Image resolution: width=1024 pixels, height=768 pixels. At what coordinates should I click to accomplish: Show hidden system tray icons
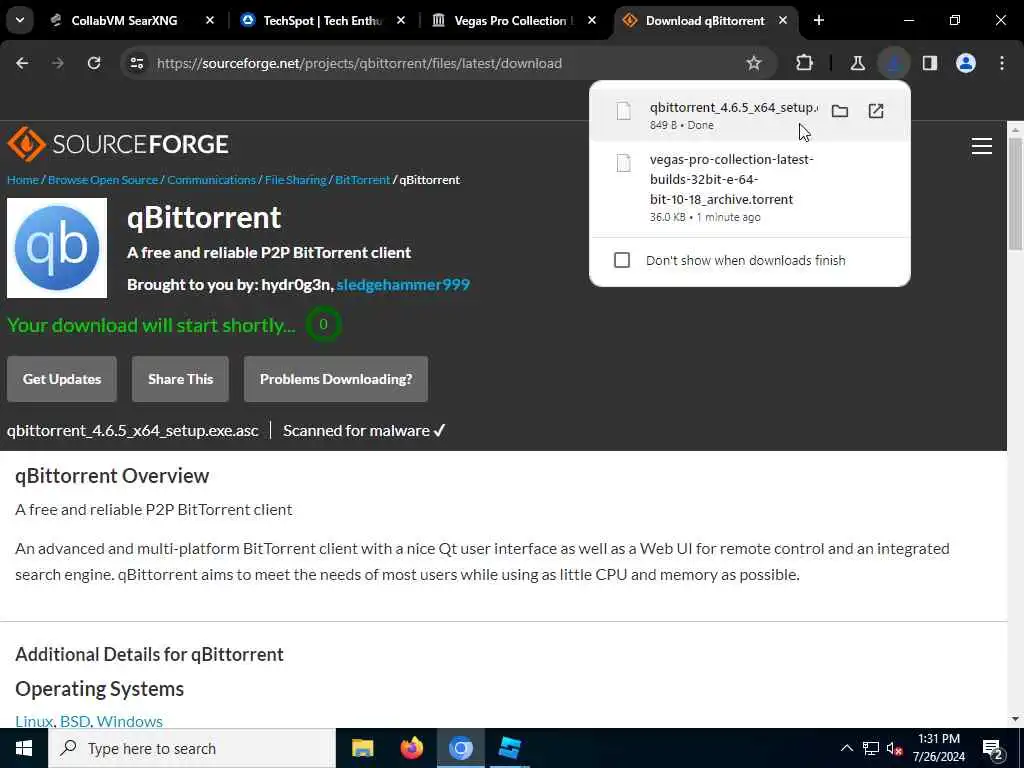tap(846, 748)
